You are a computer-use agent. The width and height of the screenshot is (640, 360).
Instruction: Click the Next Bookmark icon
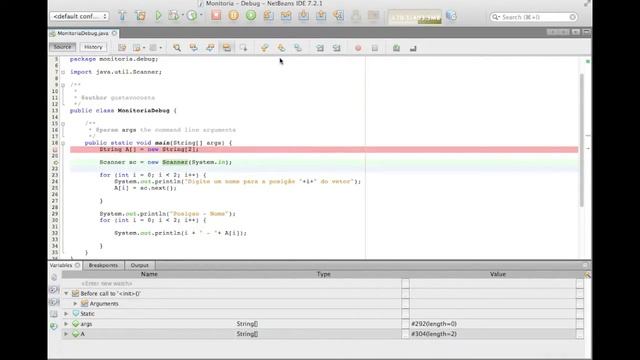coord(281,48)
